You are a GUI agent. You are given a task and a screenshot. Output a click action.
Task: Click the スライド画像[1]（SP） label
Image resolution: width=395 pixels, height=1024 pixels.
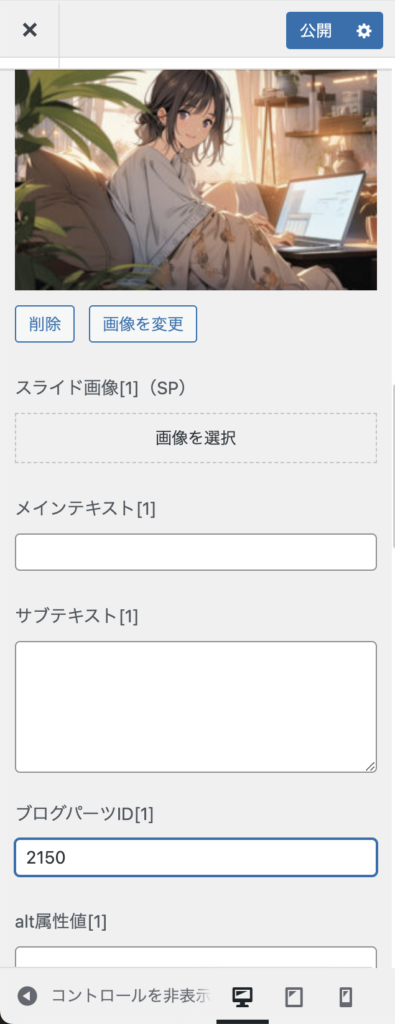tap(102, 388)
